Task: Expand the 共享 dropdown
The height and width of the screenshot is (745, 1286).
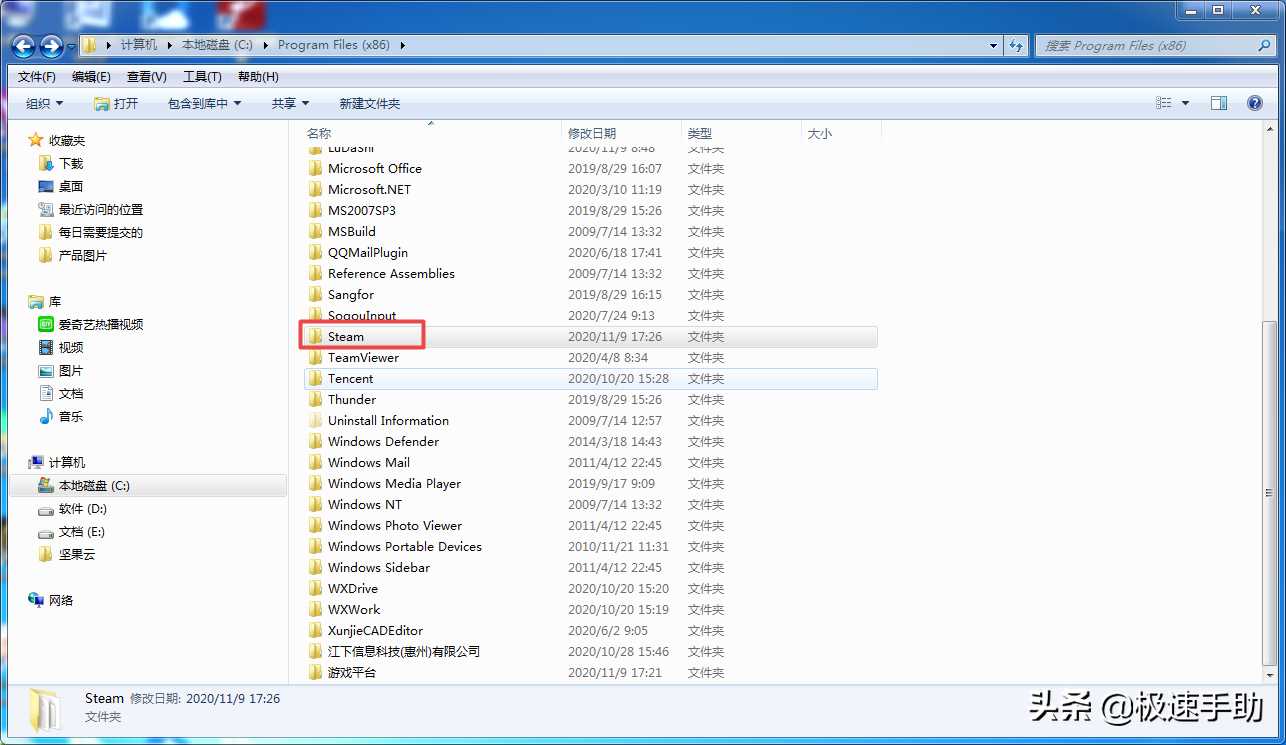Action: (x=290, y=103)
